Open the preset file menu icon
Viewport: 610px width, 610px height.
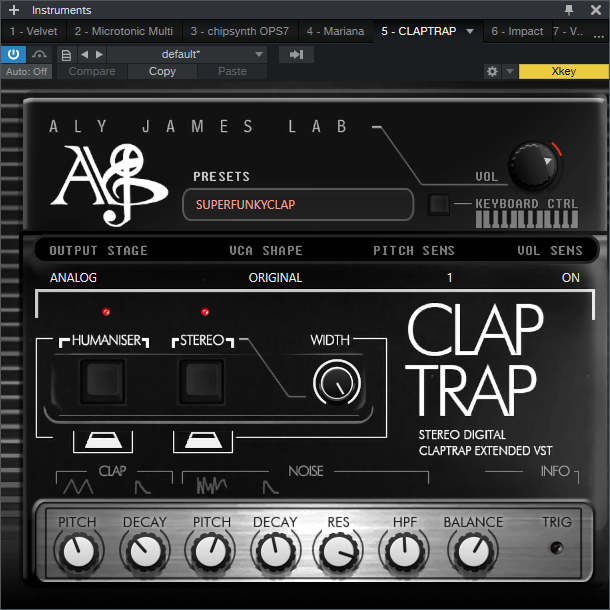pos(66,55)
